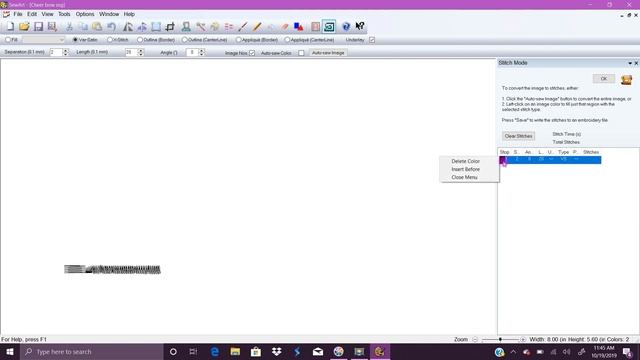The height and width of the screenshot is (360, 640).
Task: Decrease the Angle value
Action: point(201,54)
